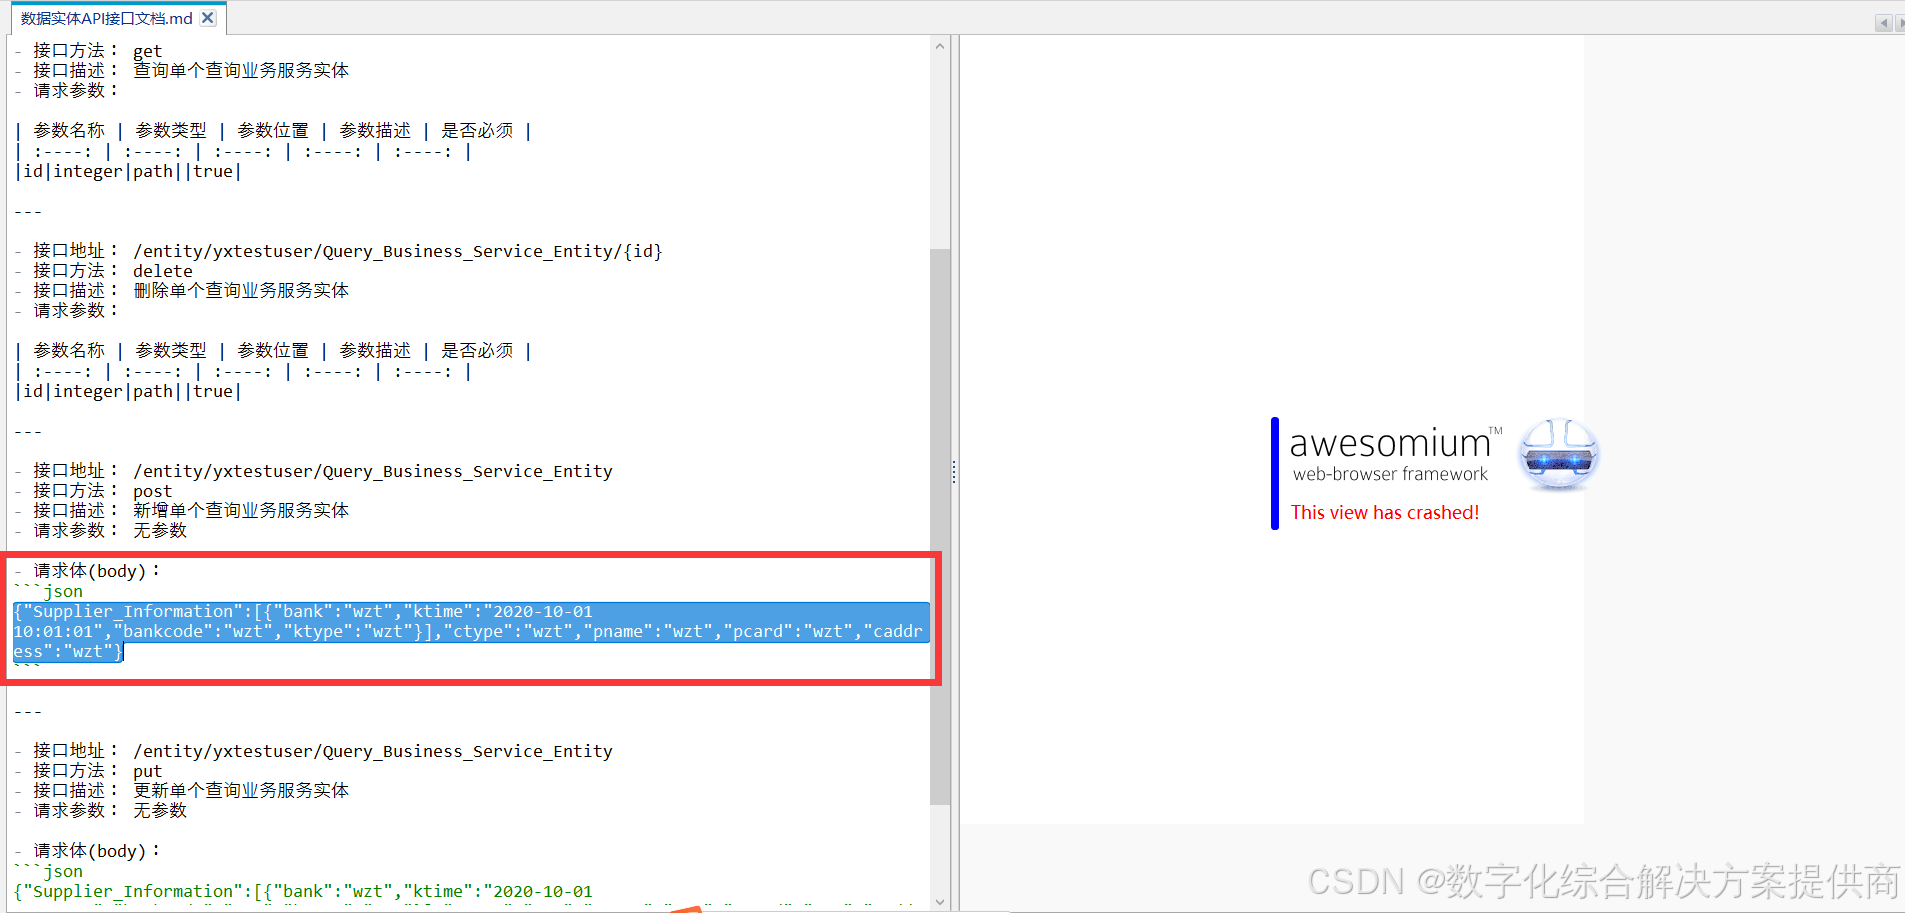Screen dimensions: 1905x913
Task: Click the 'web-browser framework' text
Action: 1390,474
